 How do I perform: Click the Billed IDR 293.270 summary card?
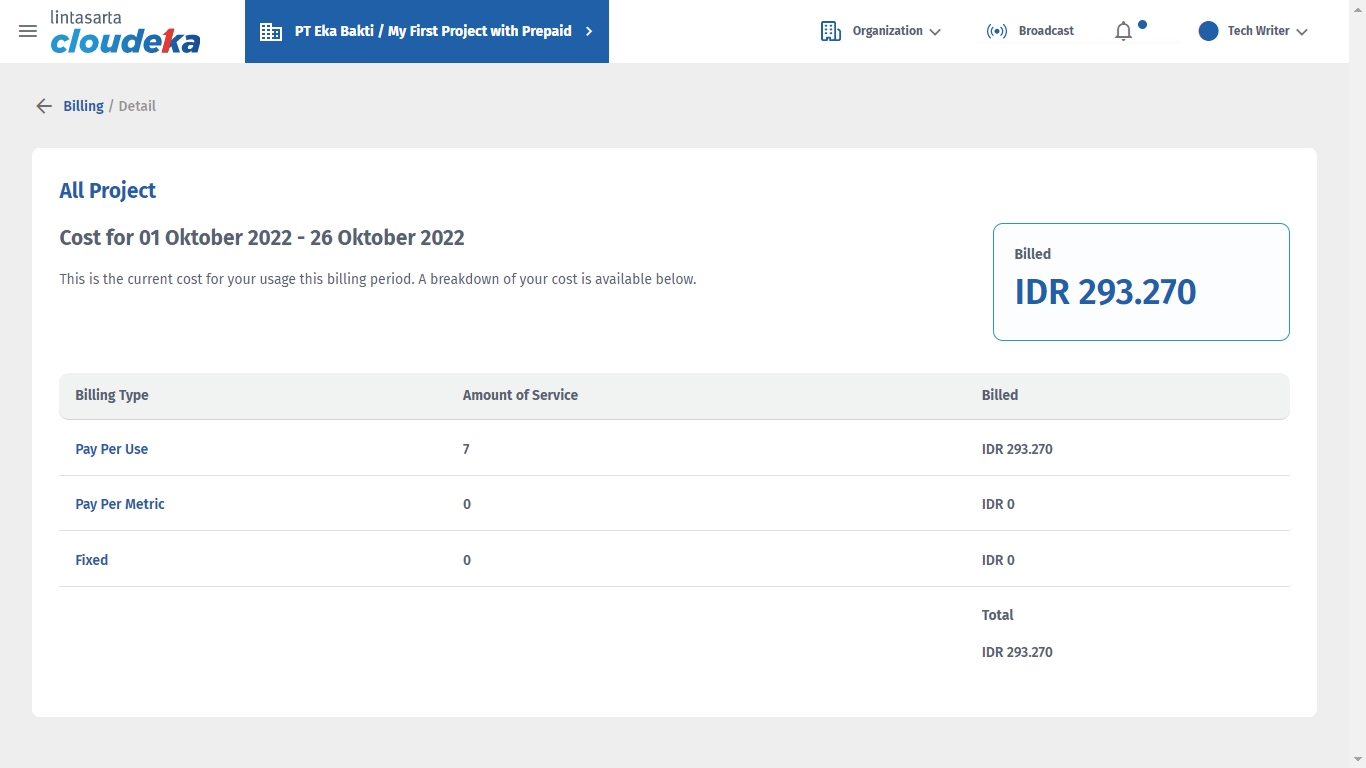1140,282
